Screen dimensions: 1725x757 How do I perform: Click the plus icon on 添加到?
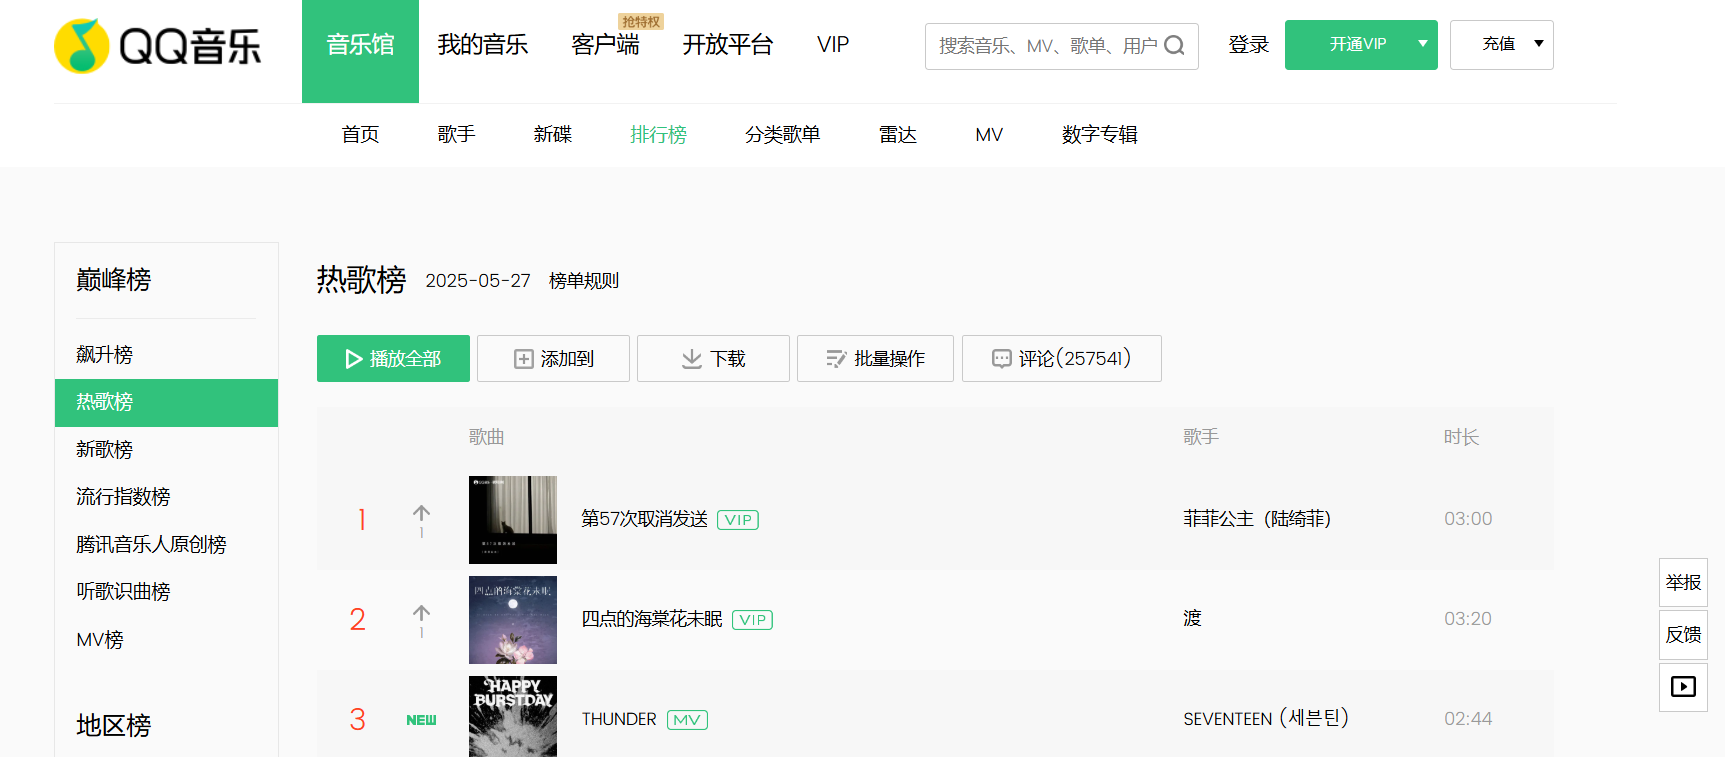pyautogui.click(x=524, y=359)
